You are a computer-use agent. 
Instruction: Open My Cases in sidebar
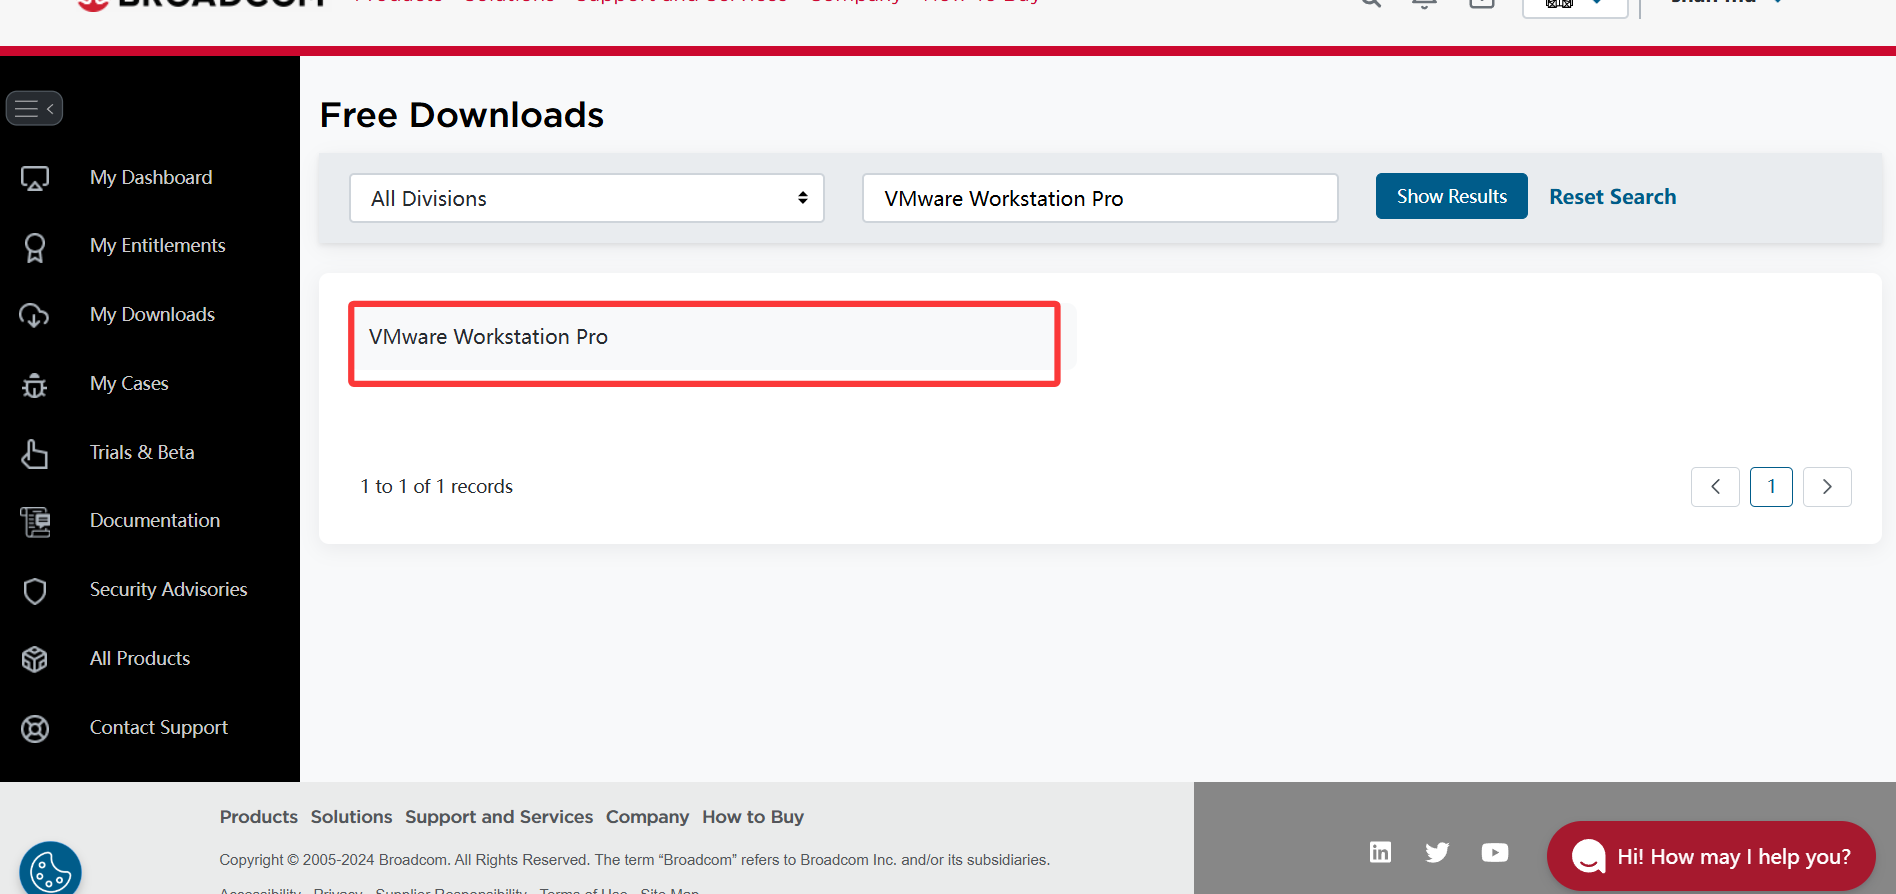coord(129,383)
